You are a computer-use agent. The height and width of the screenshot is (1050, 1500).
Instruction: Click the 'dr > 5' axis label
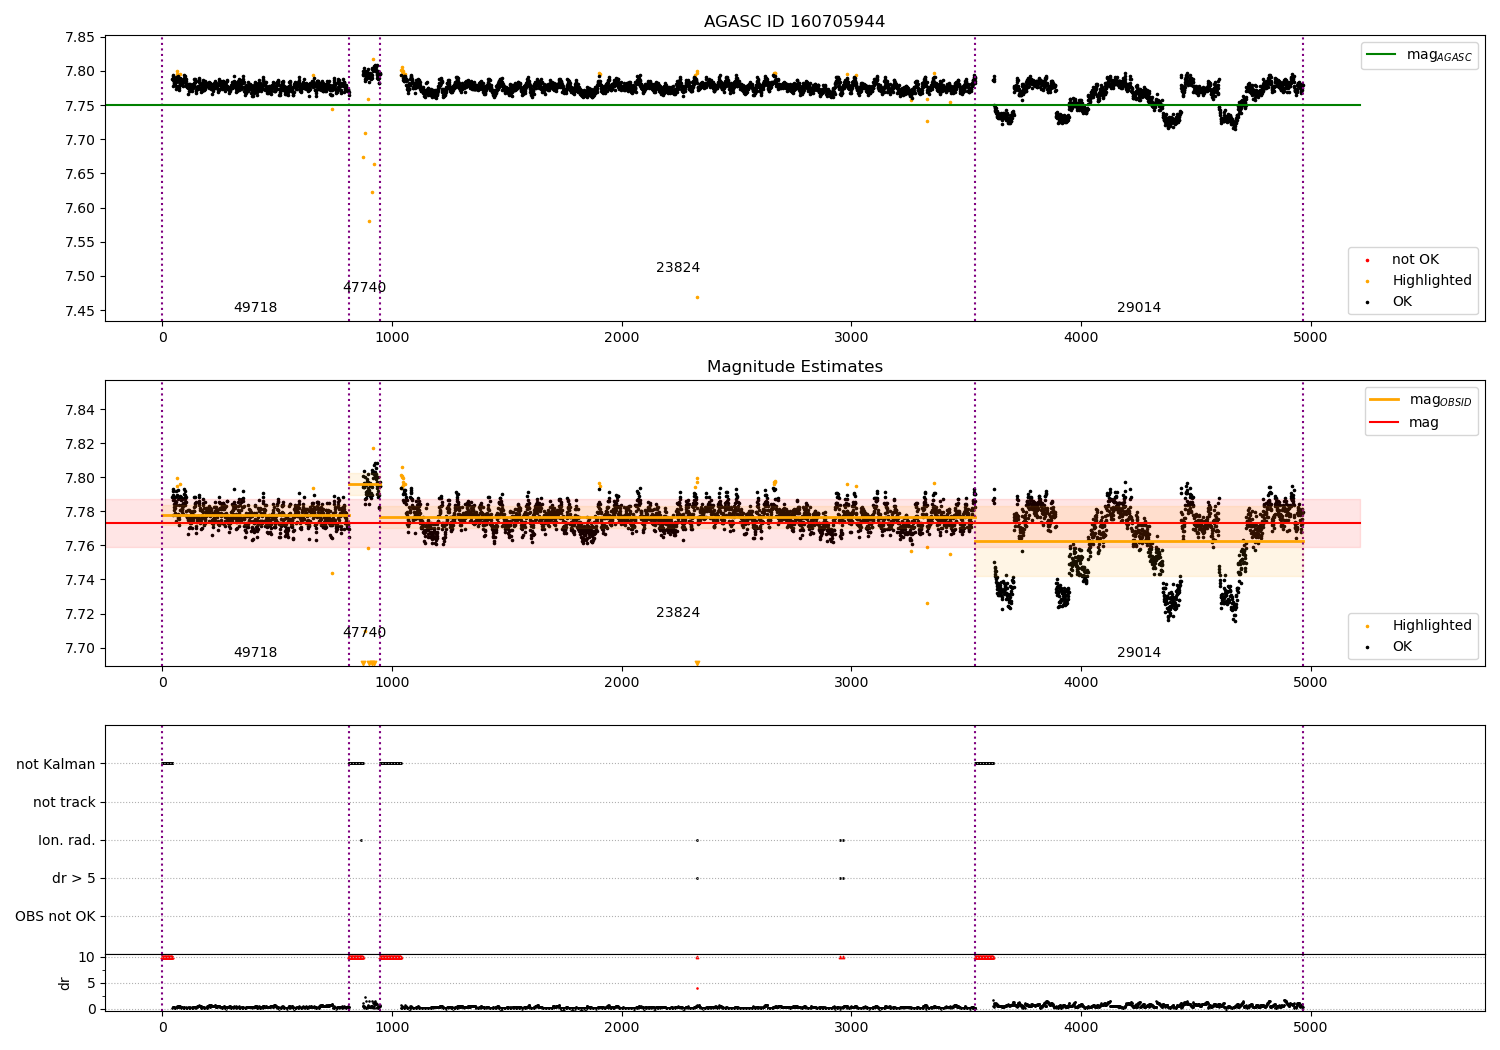(x=74, y=879)
